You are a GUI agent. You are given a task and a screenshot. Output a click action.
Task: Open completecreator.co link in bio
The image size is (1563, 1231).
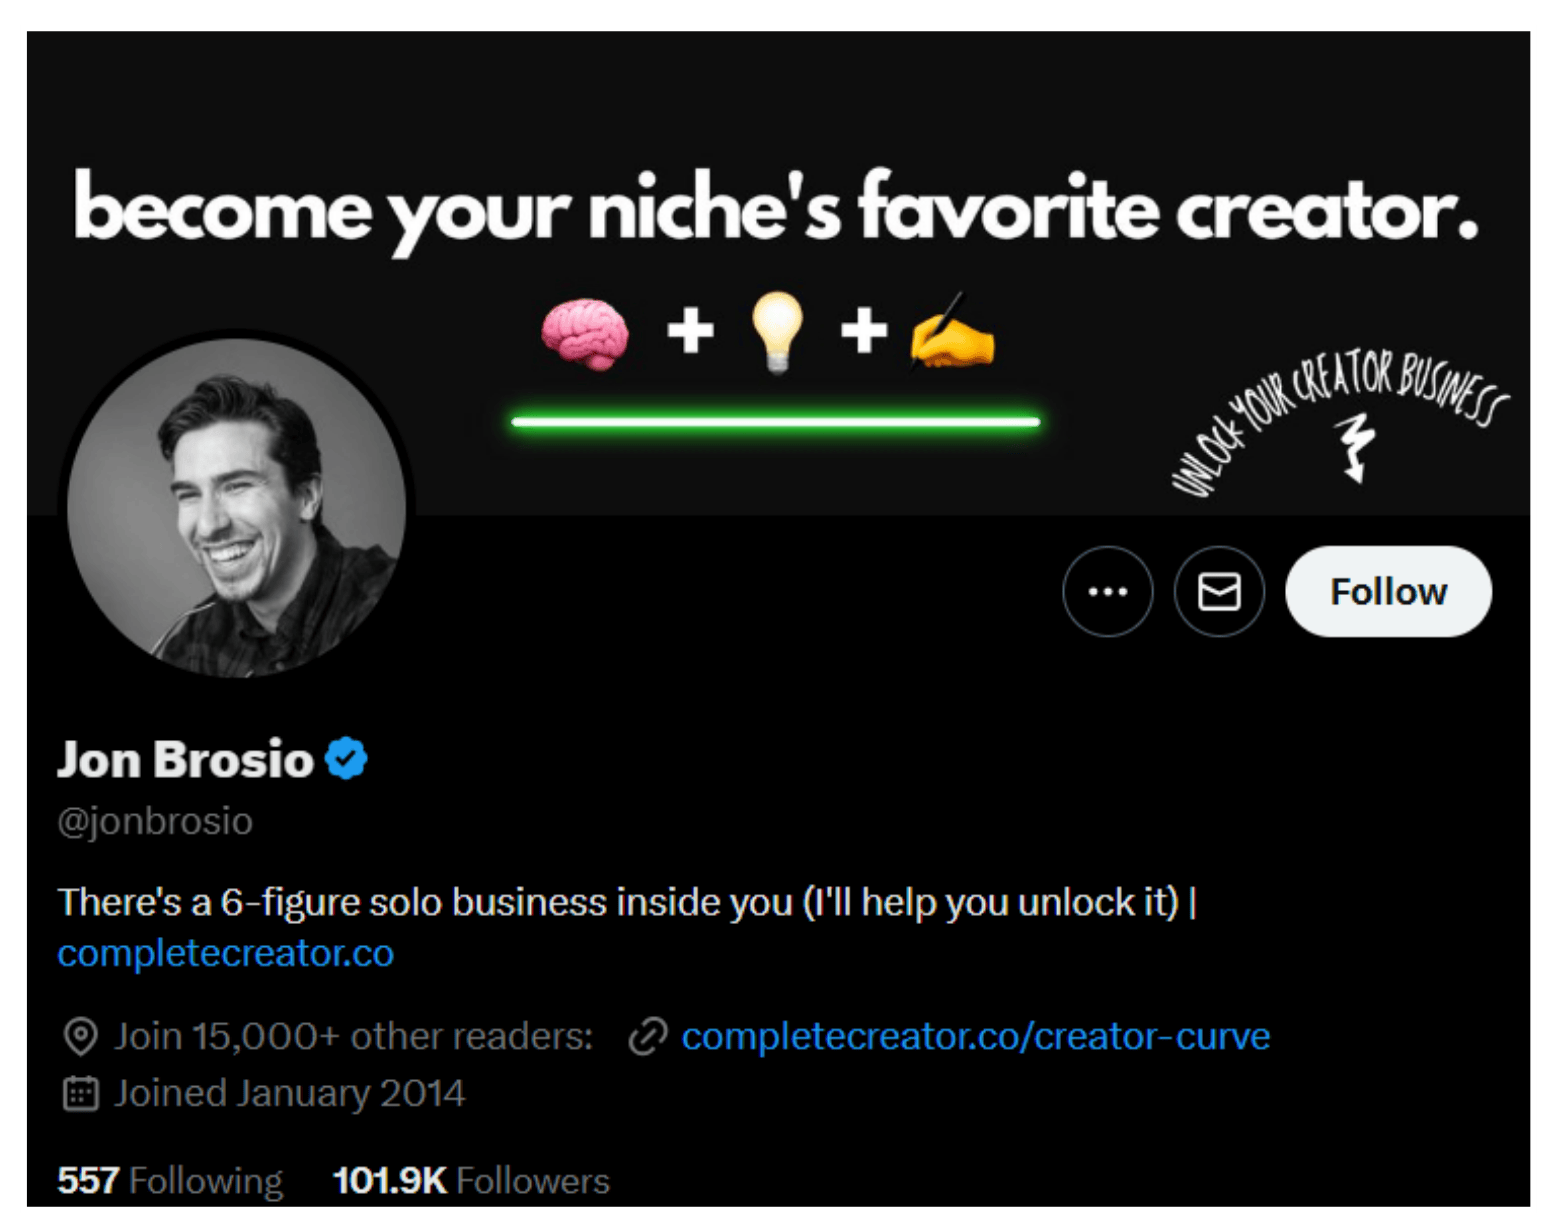coord(226,953)
